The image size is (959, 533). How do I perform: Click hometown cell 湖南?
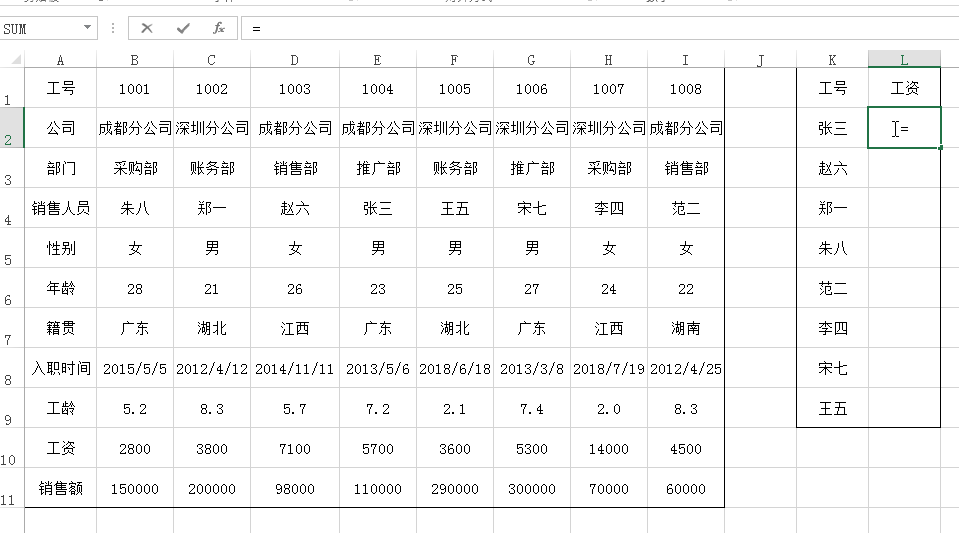coord(686,329)
